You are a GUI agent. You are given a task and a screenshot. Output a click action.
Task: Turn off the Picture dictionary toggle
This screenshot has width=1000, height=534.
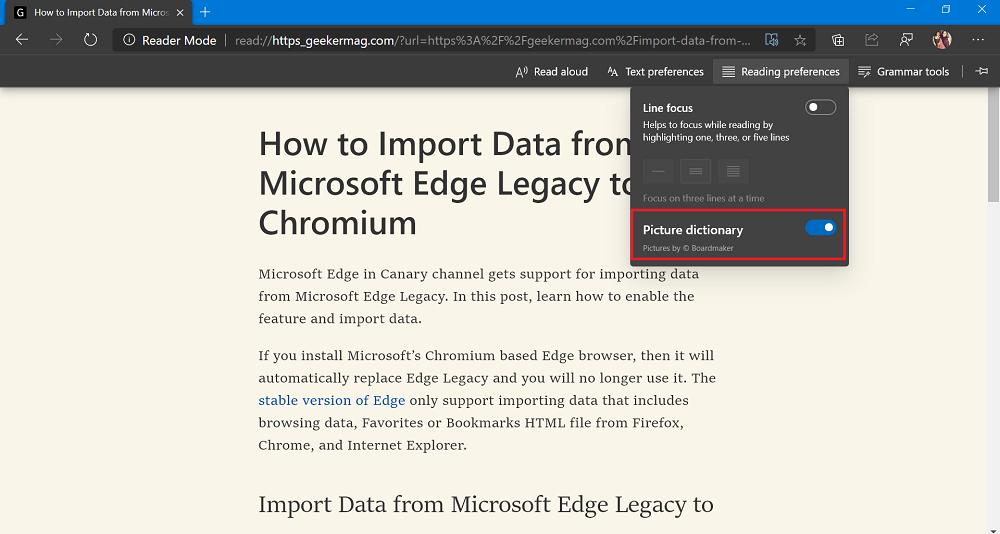tap(820, 227)
